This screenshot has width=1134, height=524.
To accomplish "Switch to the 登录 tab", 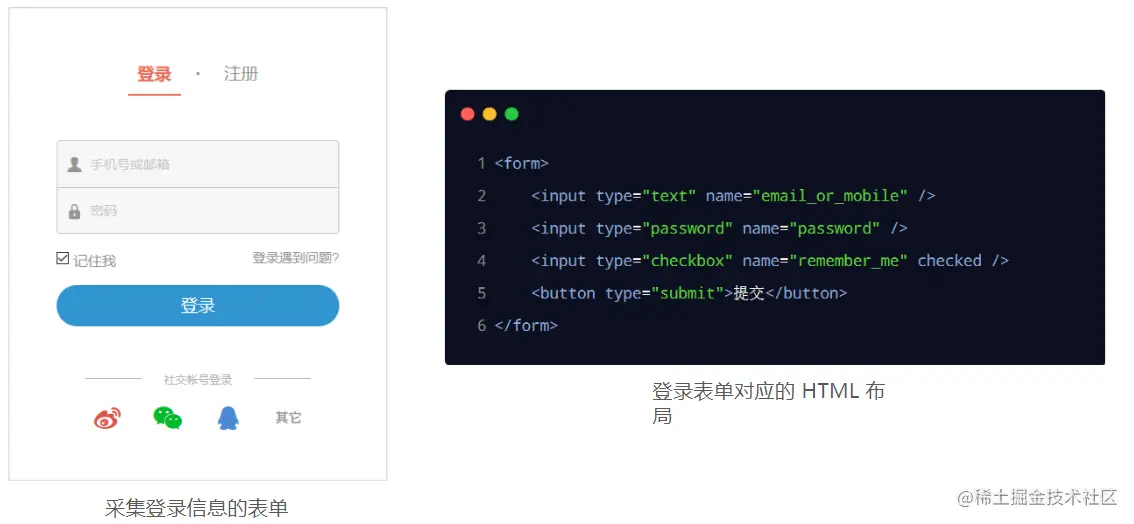I will coord(154,74).
